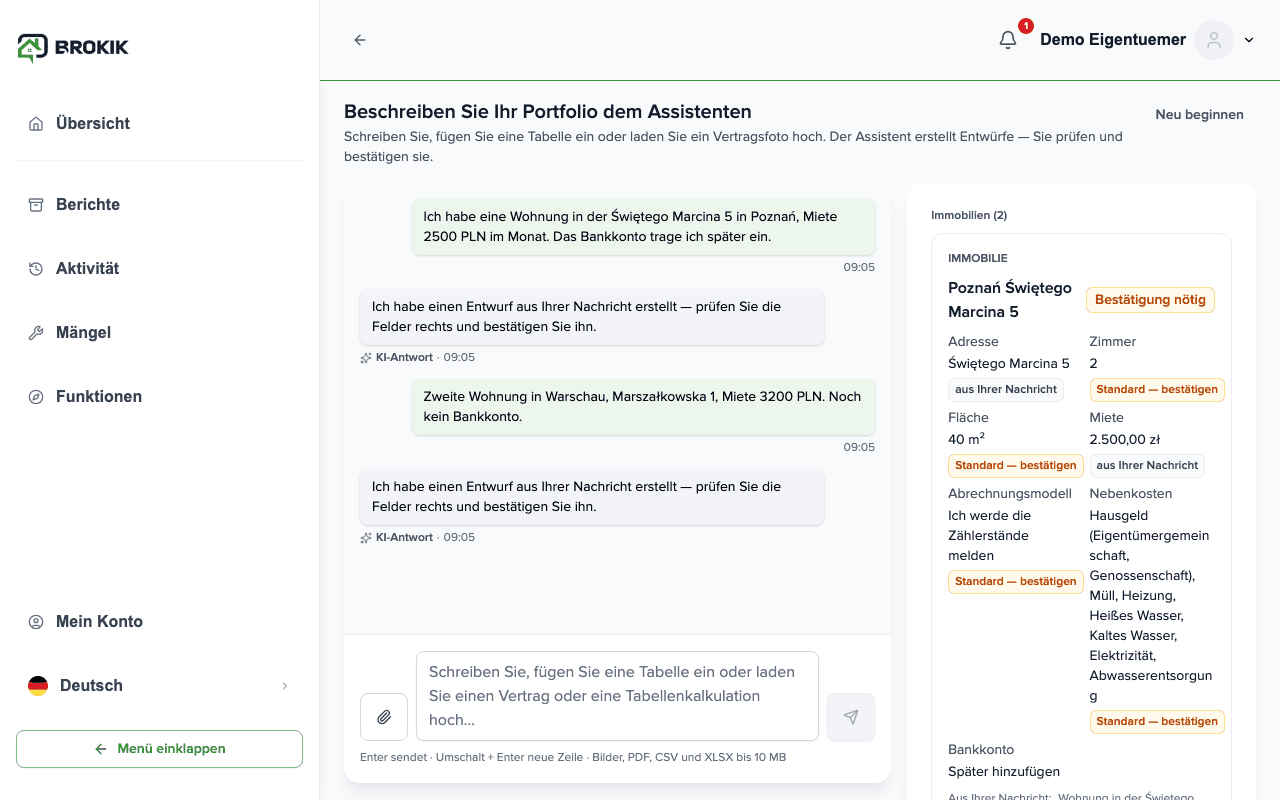This screenshot has width=1280, height=800.
Task: Confirm the Fläche standard value badge
Action: point(1016,466)
